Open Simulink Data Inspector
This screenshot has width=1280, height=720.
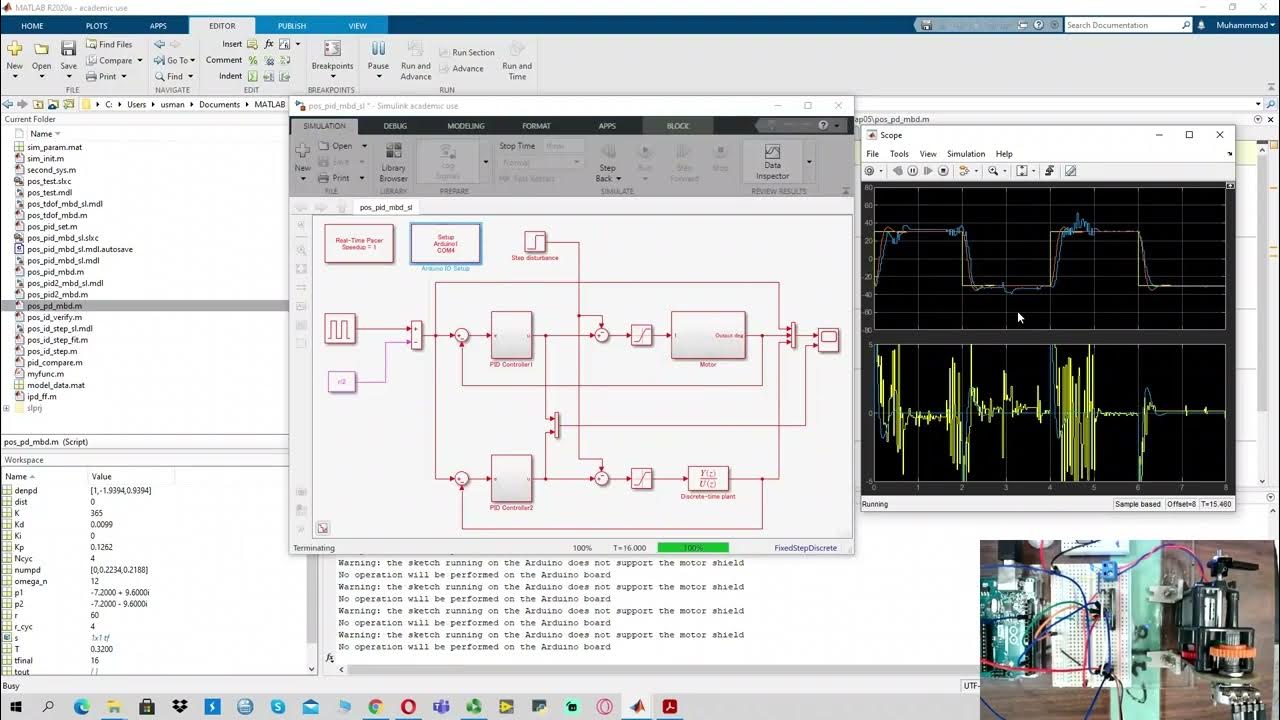coord(772,162)
